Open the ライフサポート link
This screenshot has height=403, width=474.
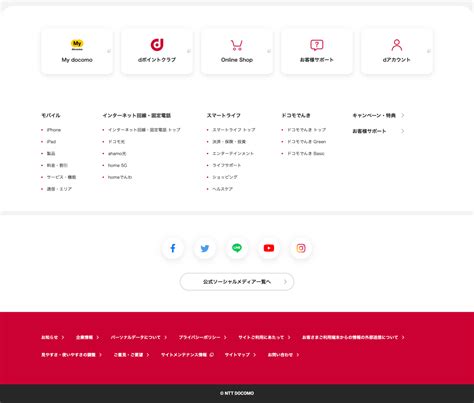click(227, 165)
